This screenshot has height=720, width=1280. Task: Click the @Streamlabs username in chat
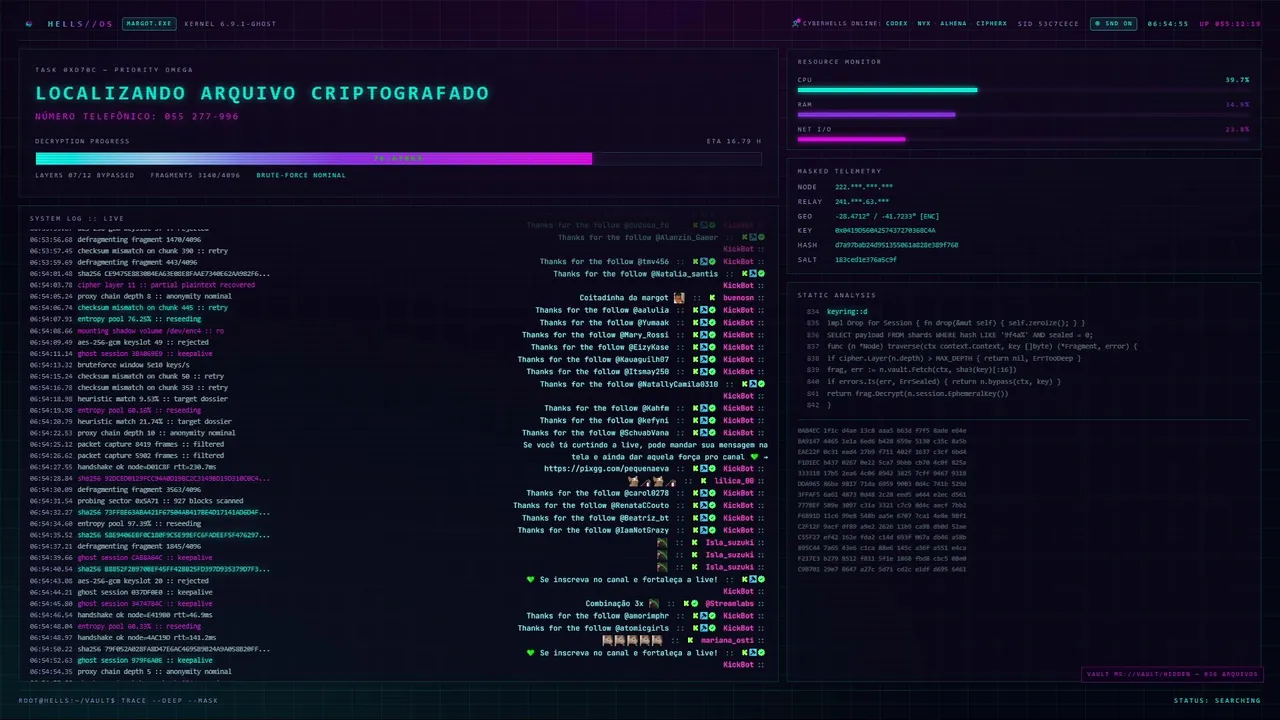tap(730, 604)
